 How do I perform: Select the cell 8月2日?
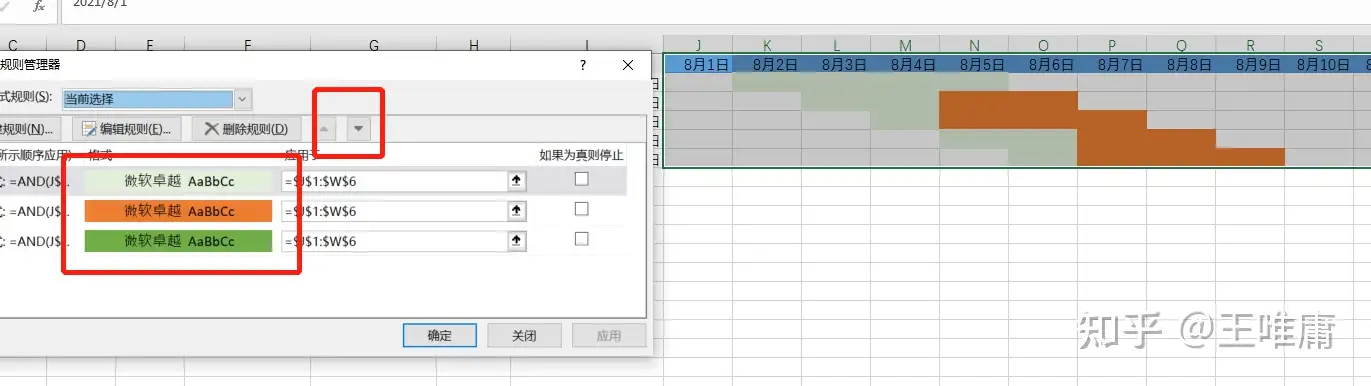click(x=767, y=64)
